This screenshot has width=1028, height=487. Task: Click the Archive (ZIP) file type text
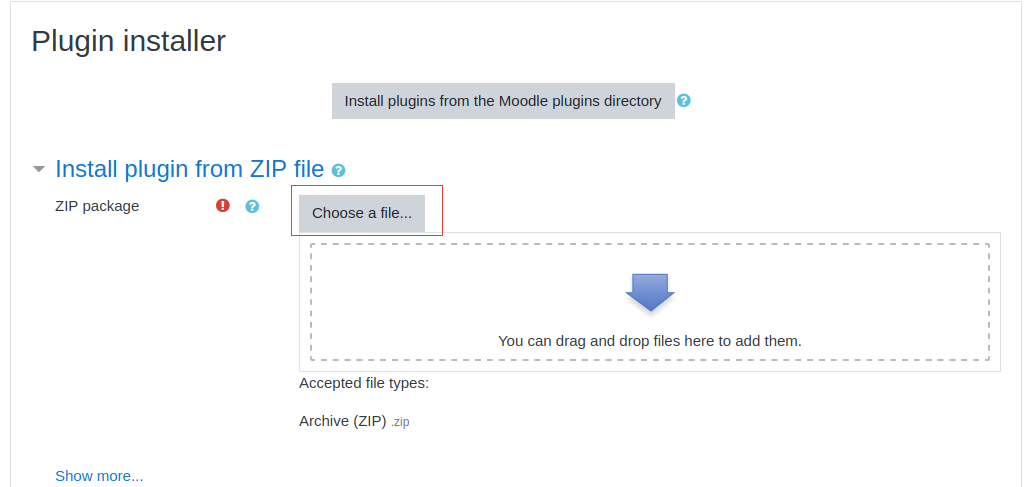pos(343,421)
